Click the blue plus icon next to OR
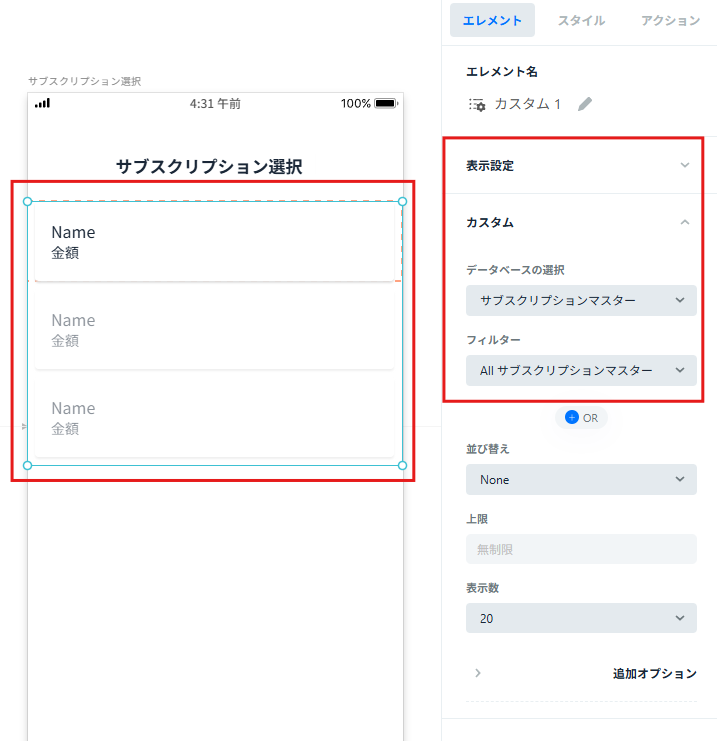This screenshot has height=741, width=717. (x=571, y=417)
